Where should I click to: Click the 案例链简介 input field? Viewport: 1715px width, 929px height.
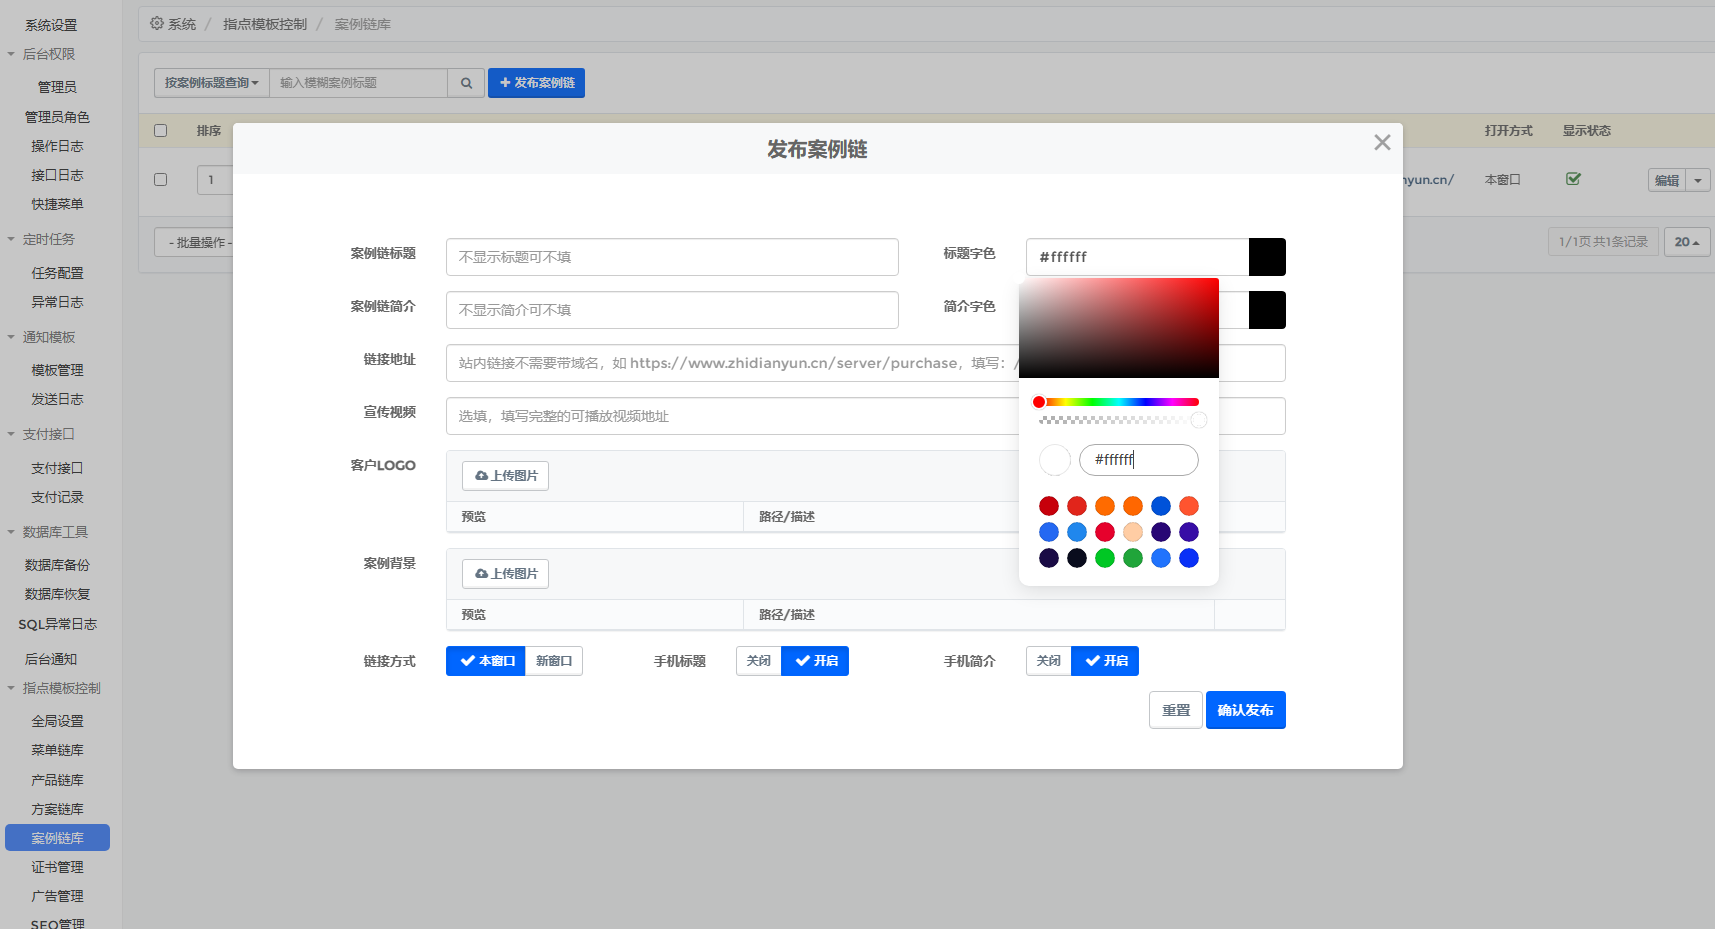[672, 310]
